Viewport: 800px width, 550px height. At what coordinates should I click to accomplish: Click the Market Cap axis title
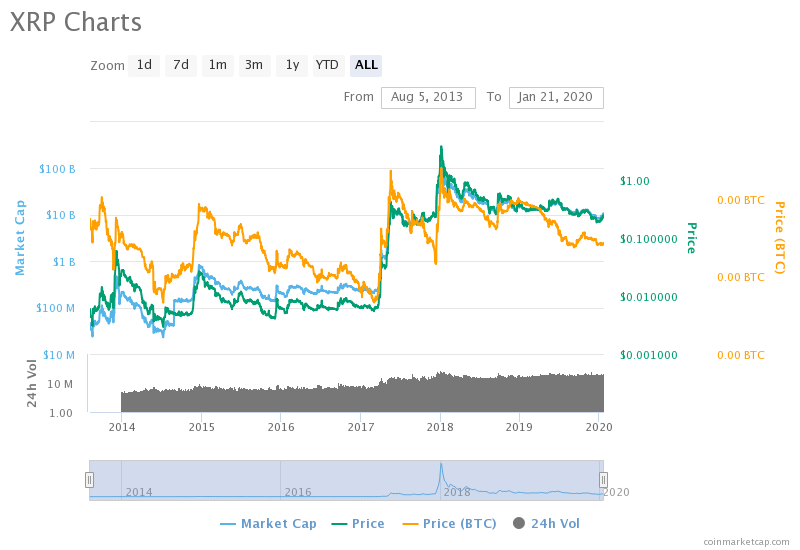(x=20, y=238)
